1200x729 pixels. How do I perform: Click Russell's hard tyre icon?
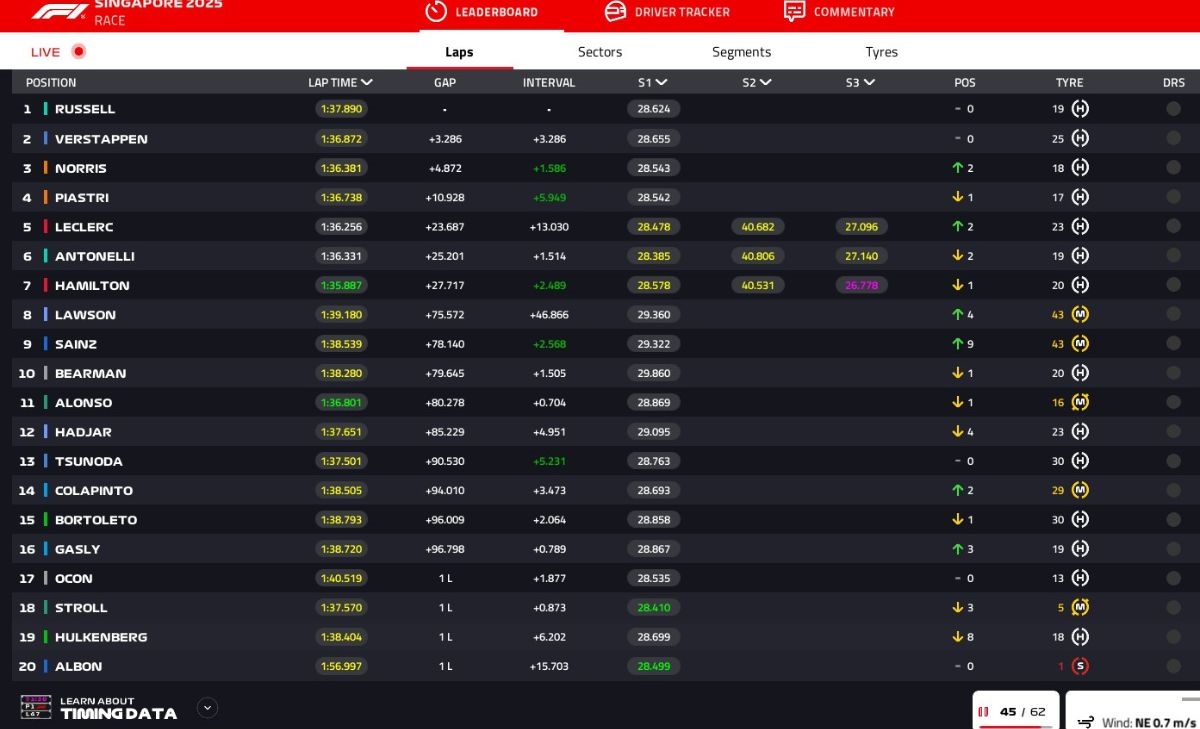click(x=1079, y=109)
